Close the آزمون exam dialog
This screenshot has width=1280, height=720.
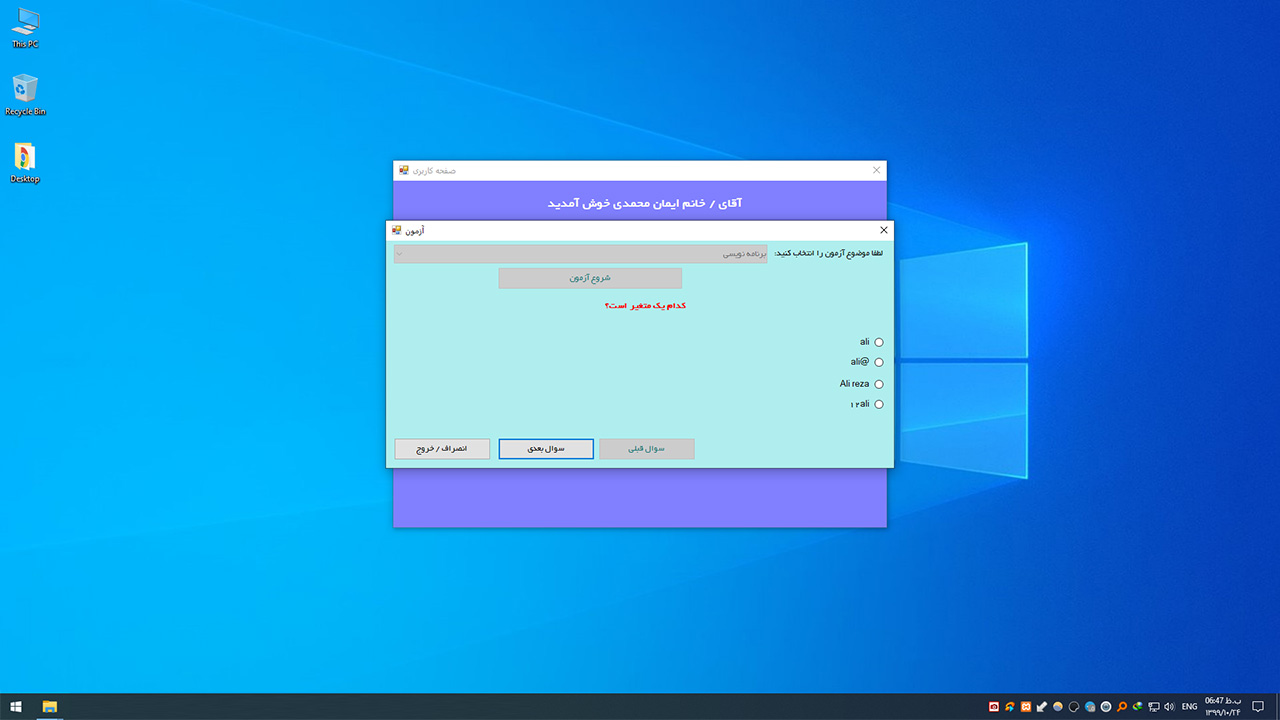point(883,230)
